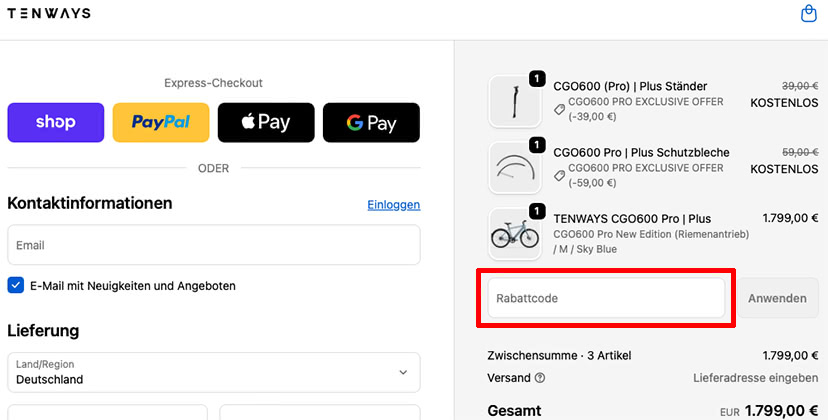828x420 pixels.
Task: Click discount tag icon under Plus Schutzbleche
Action: coord(559,175)
